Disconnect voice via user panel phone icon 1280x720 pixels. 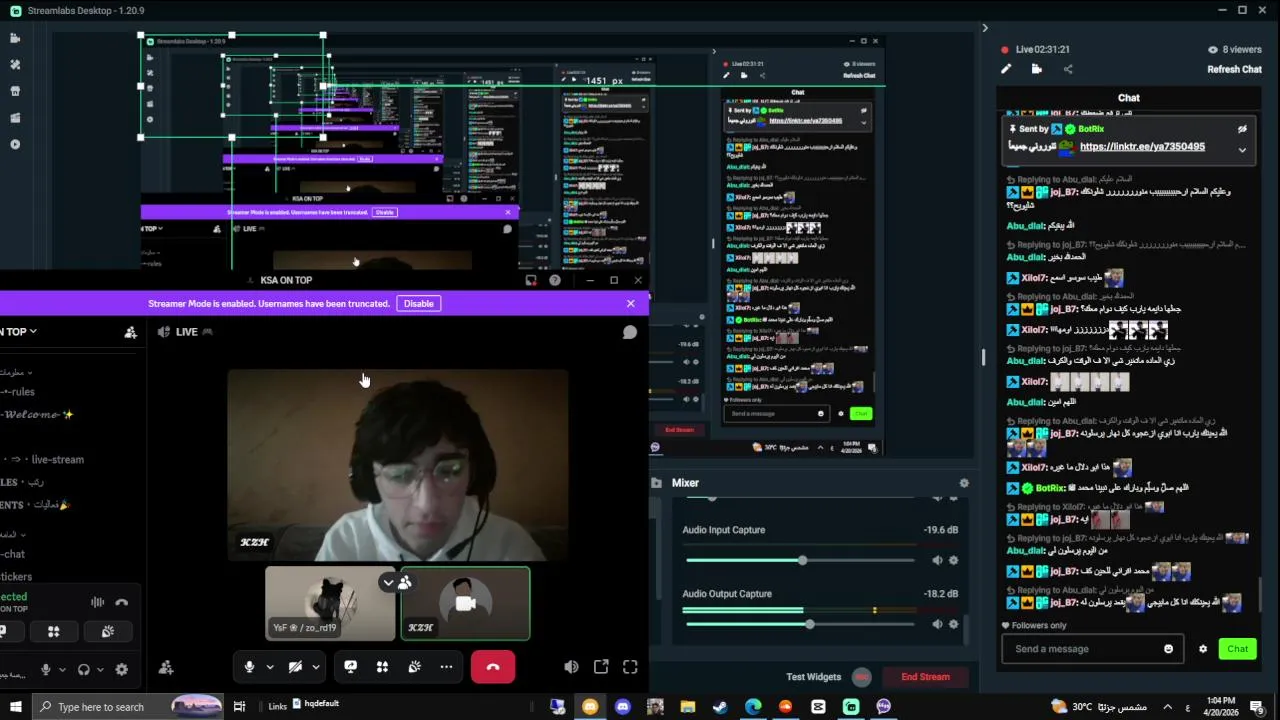click(x=122, y=602)
